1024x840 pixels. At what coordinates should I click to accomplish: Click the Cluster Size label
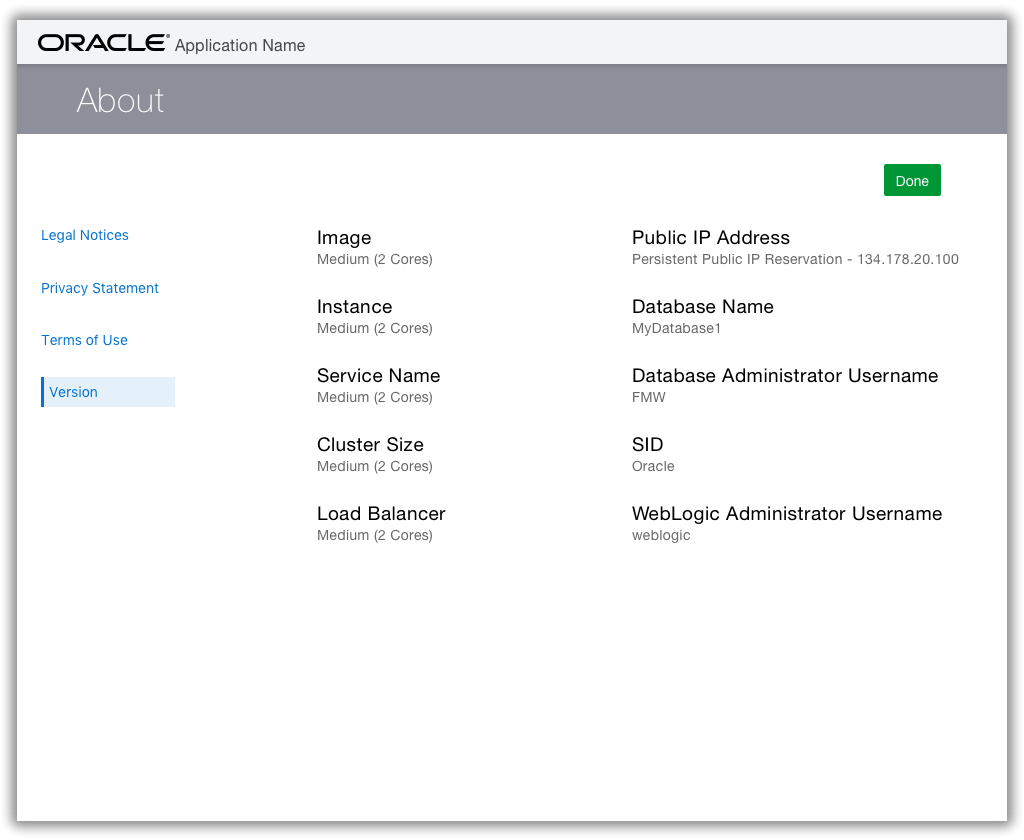[x=370, y=445]
